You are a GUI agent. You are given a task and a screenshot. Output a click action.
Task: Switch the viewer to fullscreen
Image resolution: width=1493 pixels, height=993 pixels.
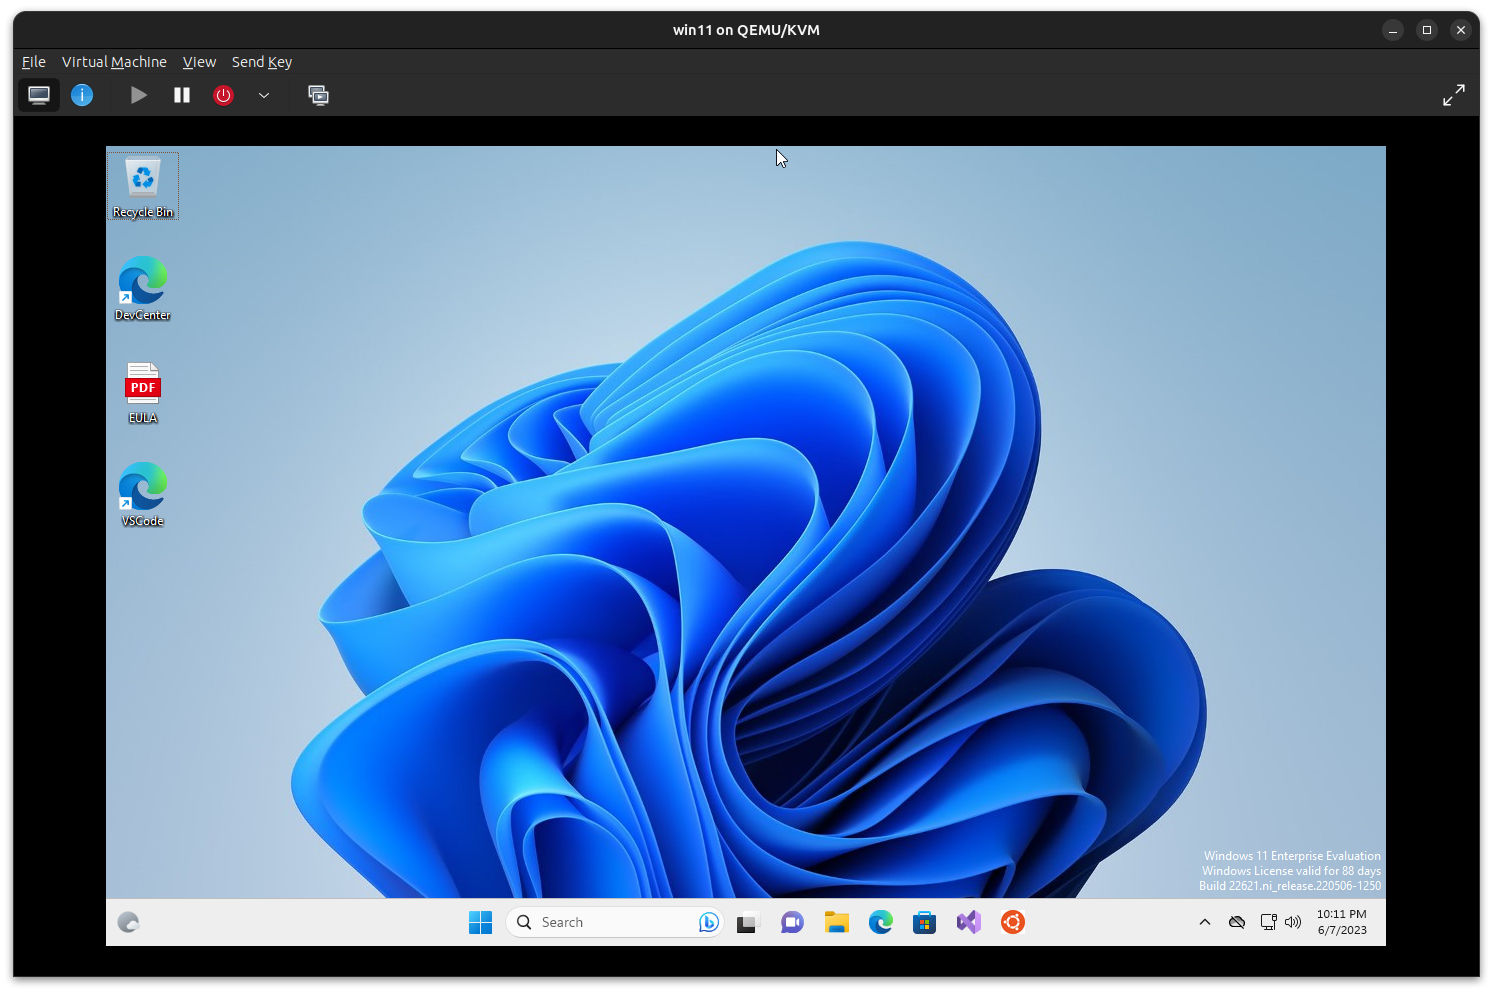[1454, 95]
